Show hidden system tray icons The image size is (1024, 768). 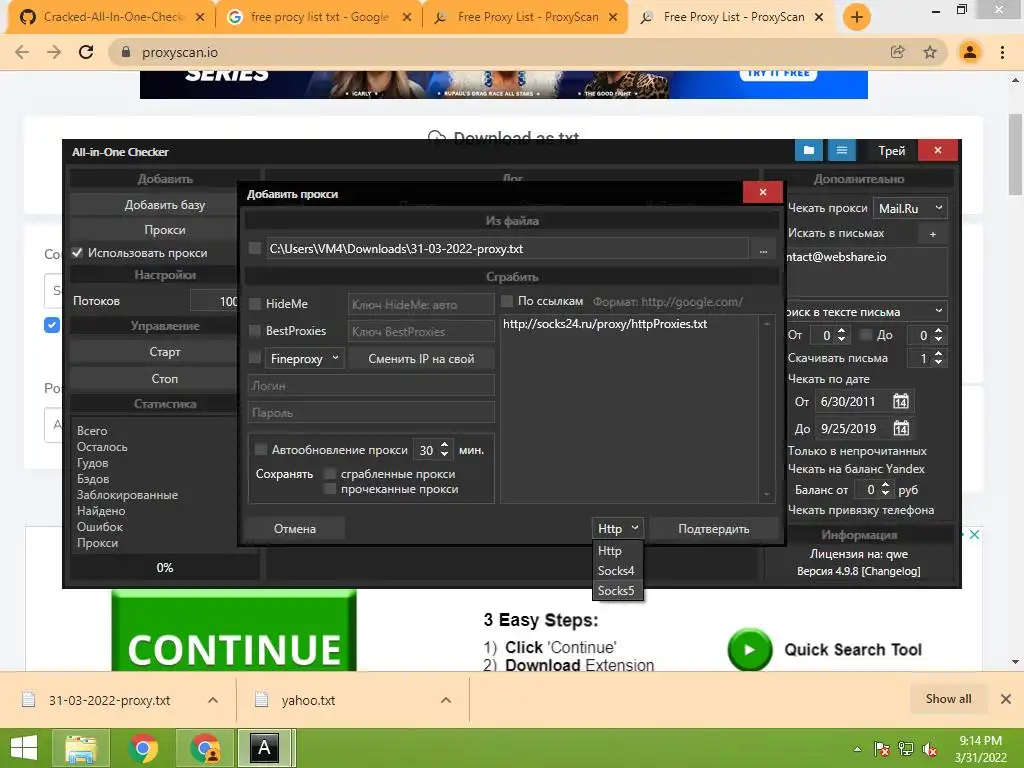pos(857,749)
